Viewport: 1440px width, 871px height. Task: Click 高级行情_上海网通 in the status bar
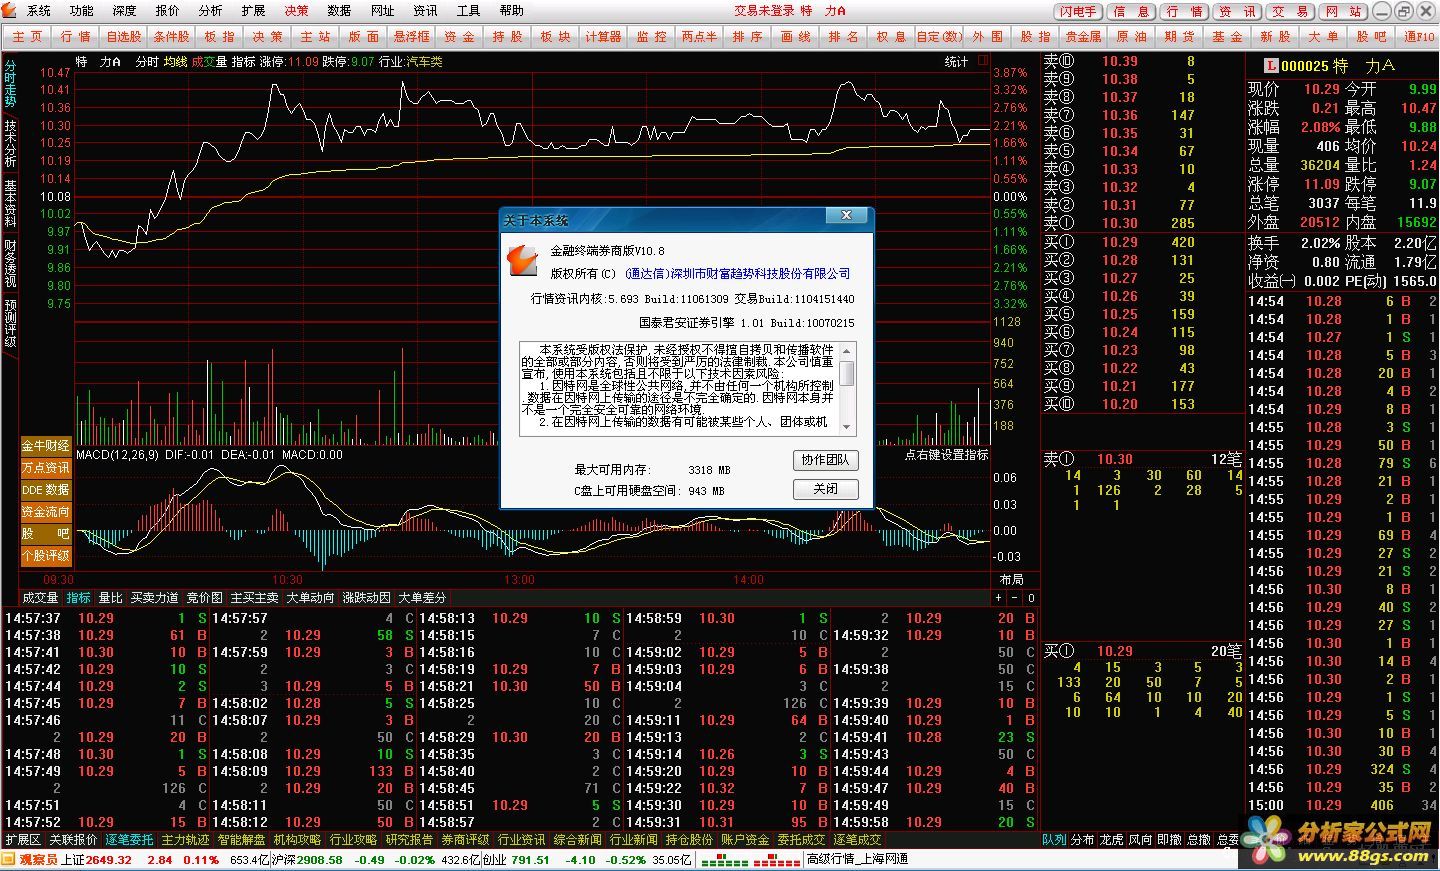(857, 859)
